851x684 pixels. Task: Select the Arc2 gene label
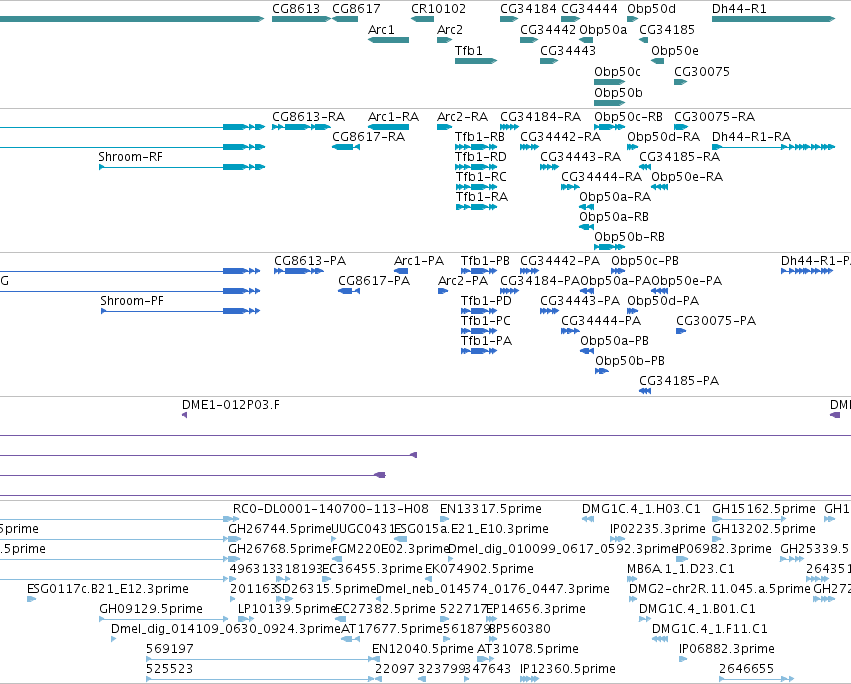coord(450,29)
